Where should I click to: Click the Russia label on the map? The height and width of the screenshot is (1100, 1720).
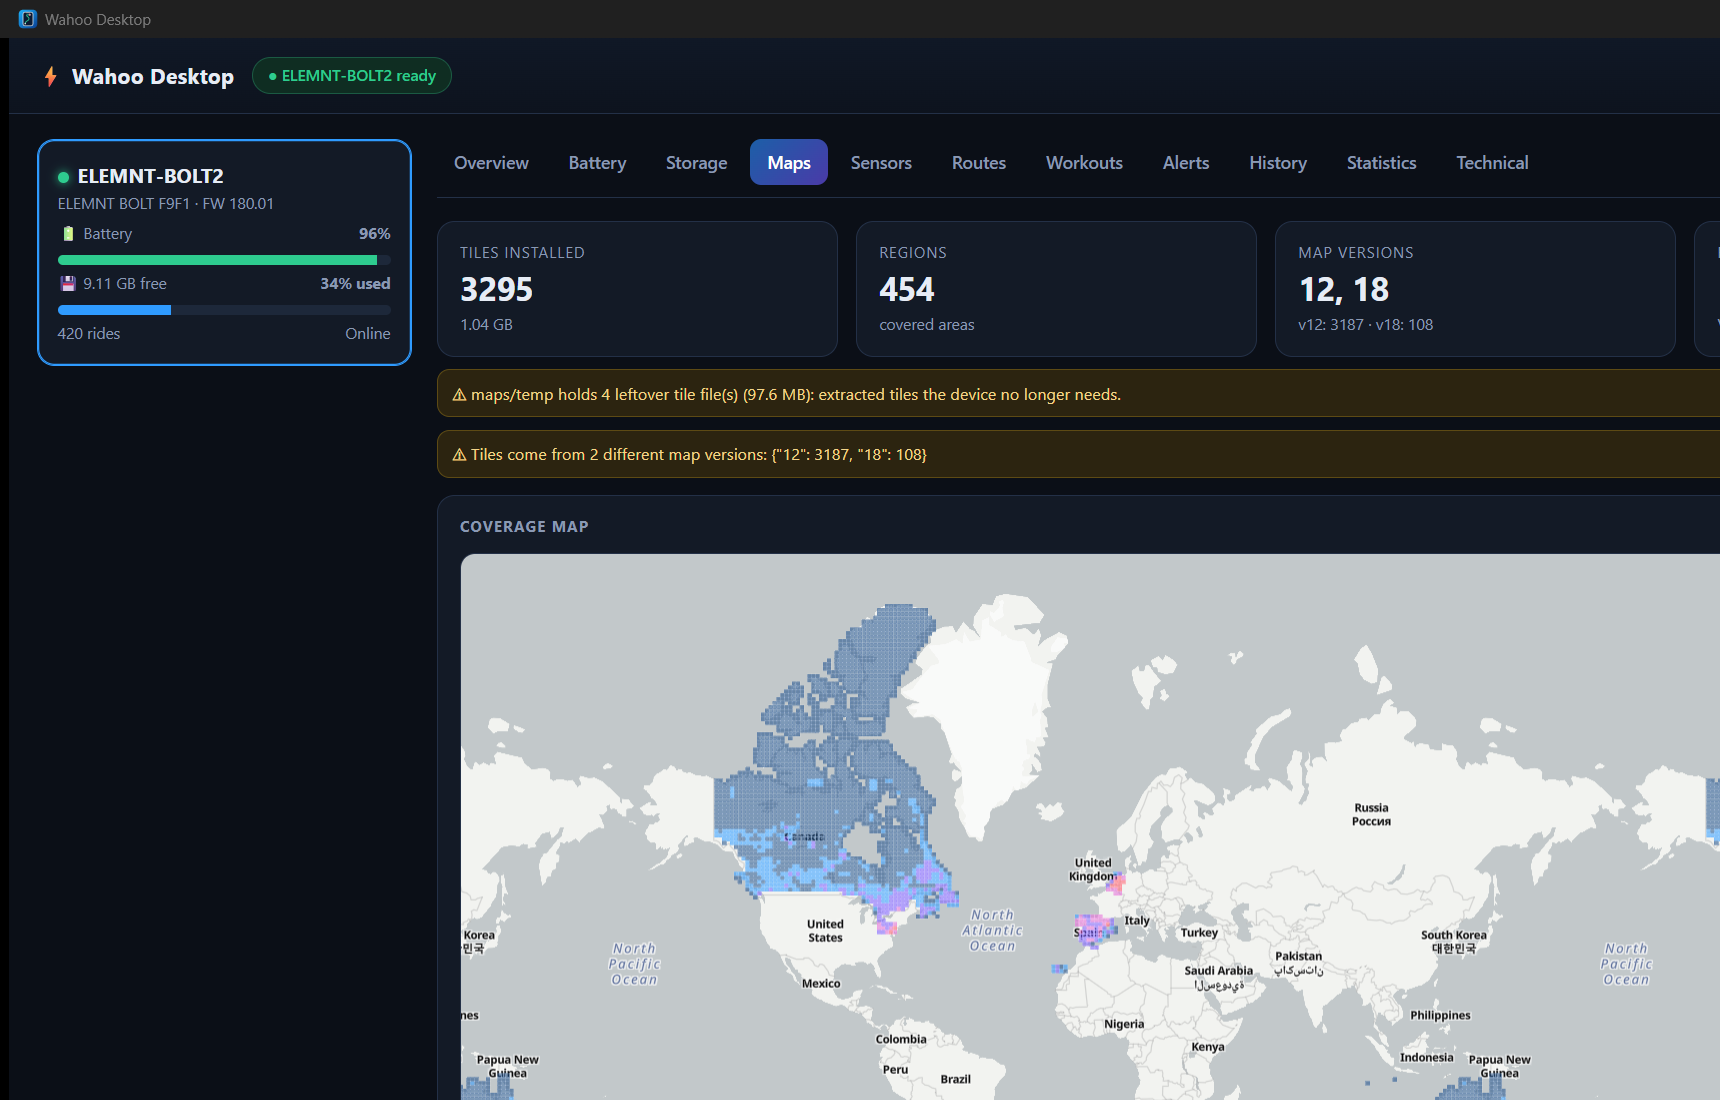click(1371, 814)
